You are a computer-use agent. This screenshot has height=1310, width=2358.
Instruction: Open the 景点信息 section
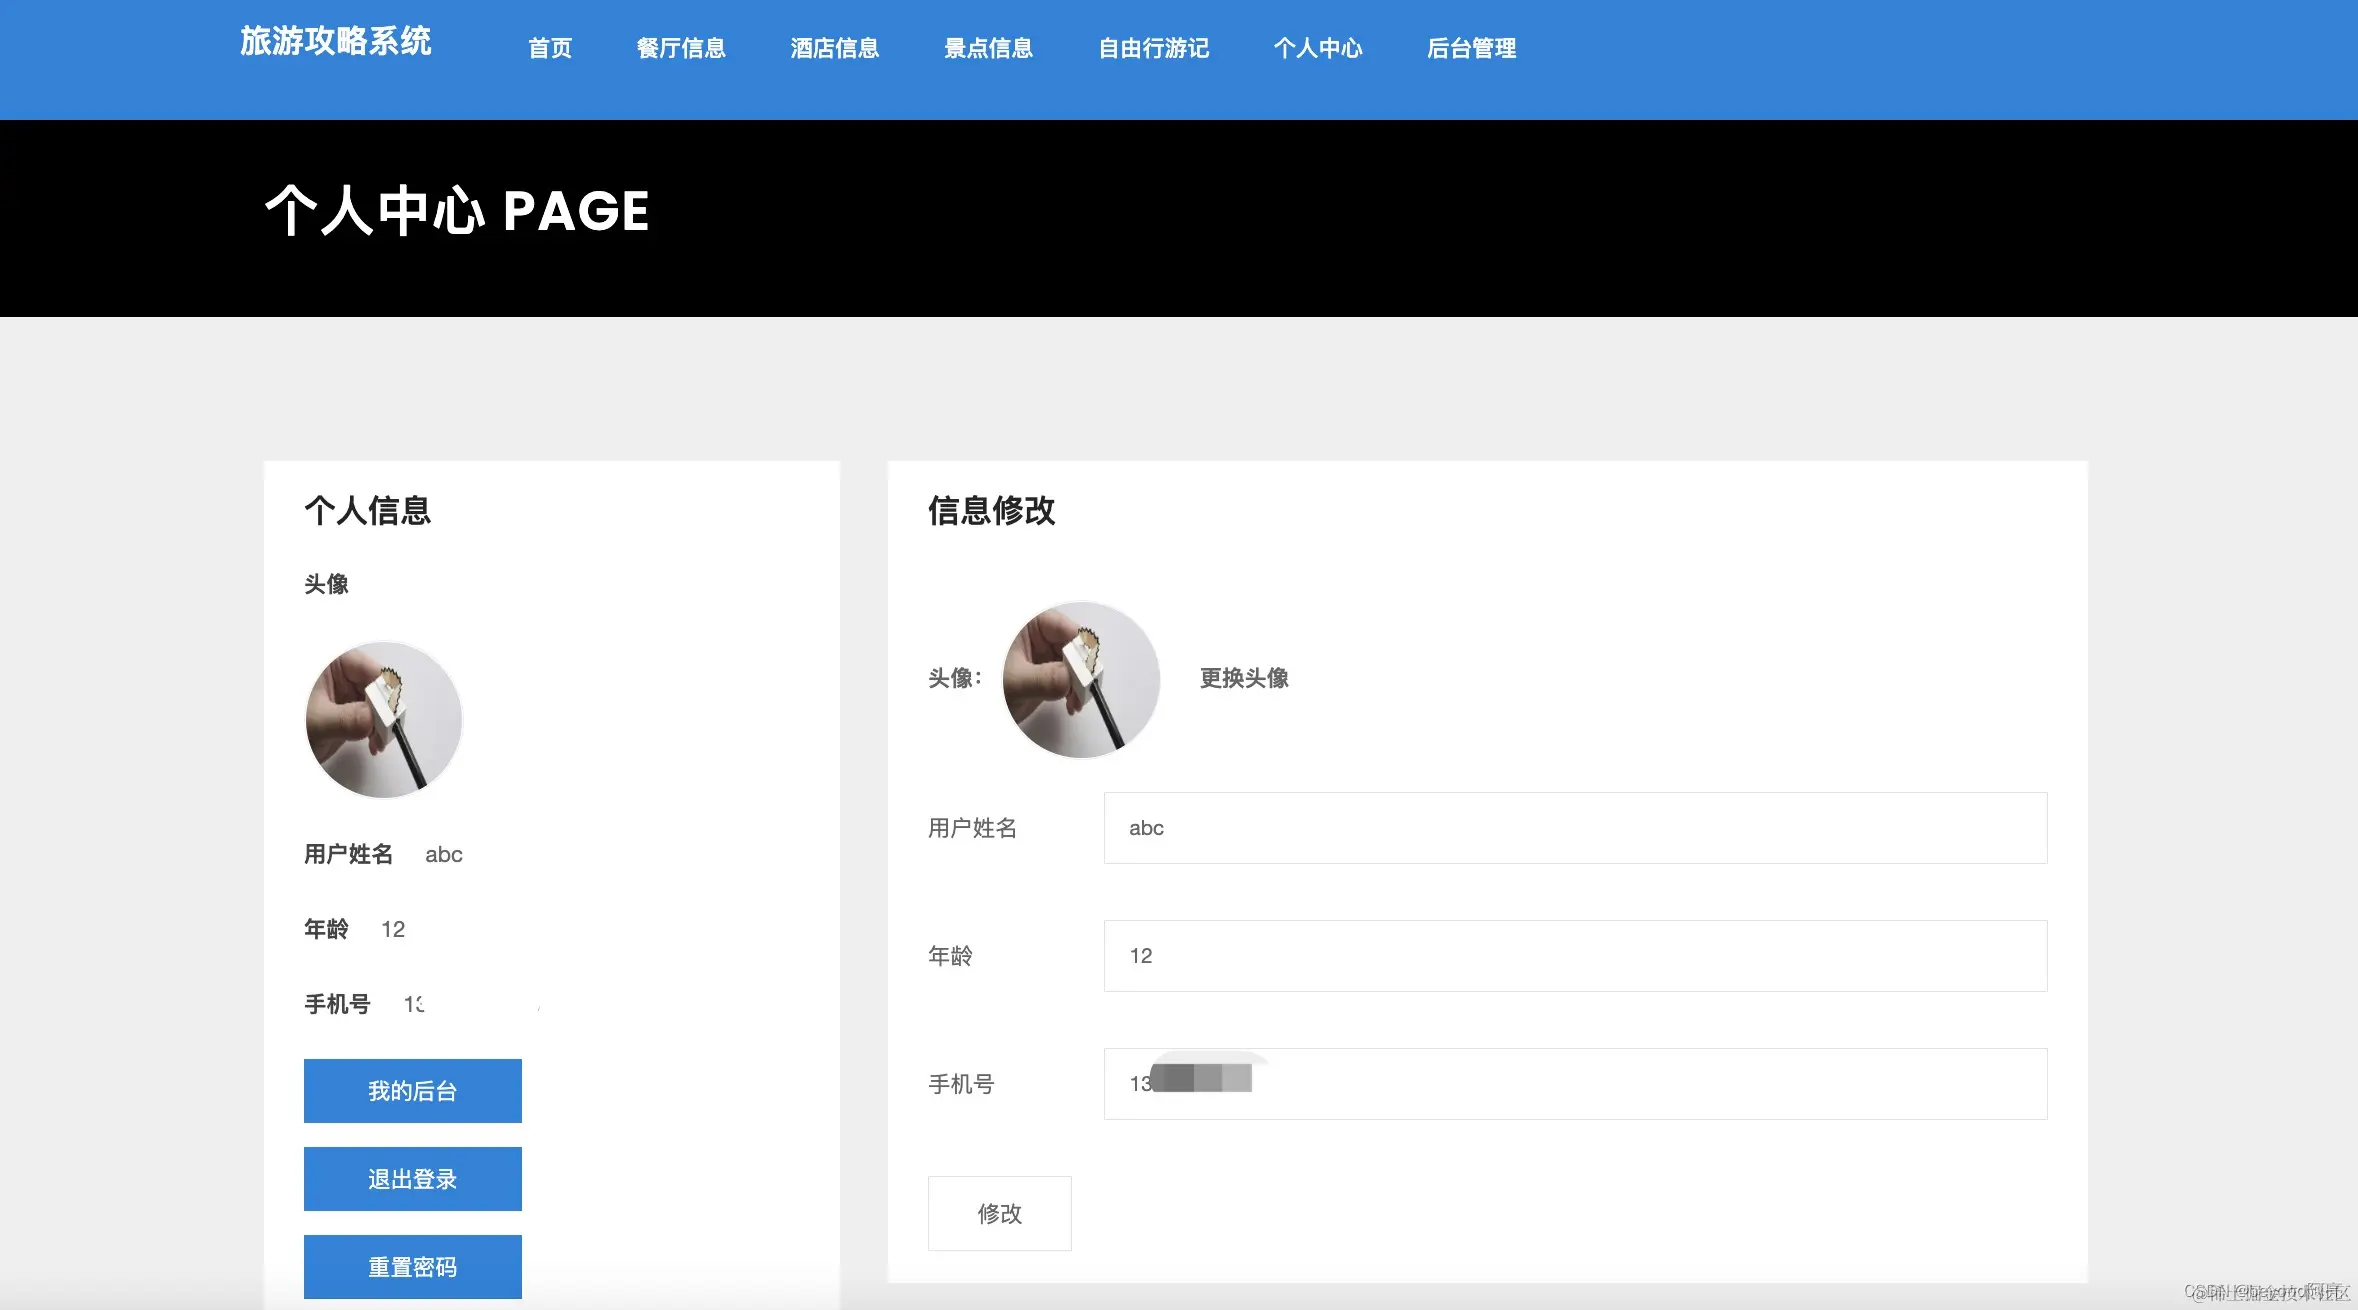[989, 48]
